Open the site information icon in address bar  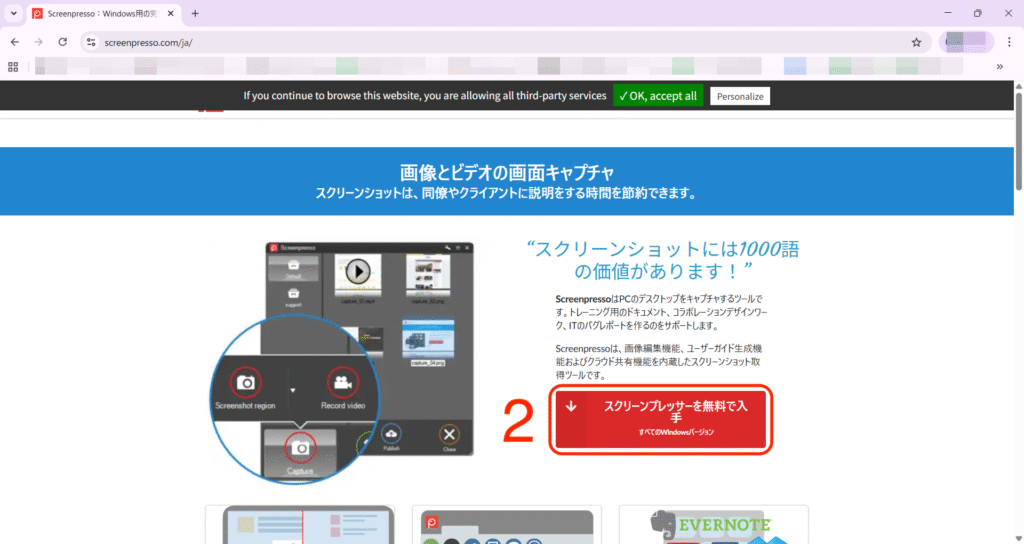91,42
